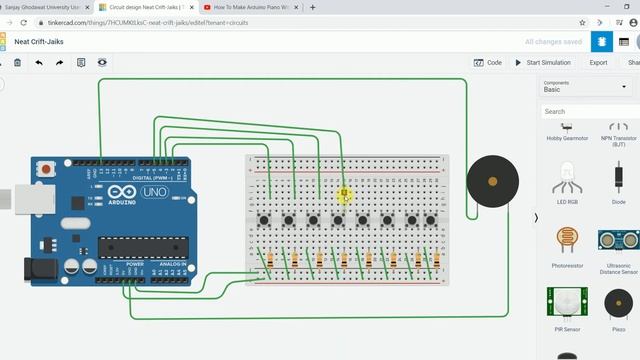
Task: Open browser profile avatar
Action: coord(633,23)
